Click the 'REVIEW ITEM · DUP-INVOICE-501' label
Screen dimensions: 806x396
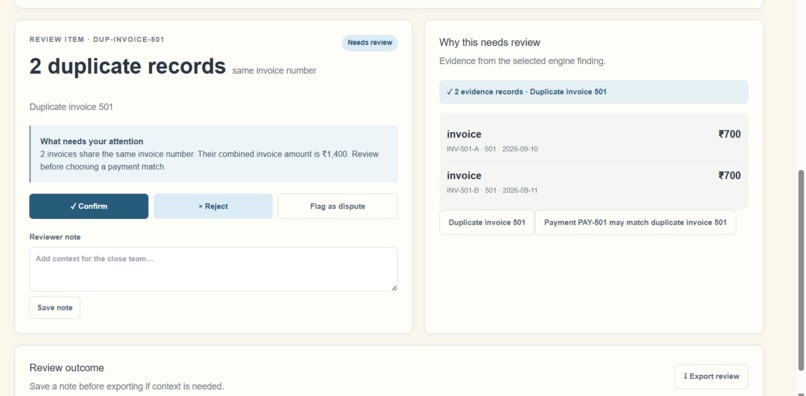click(97, 40)
